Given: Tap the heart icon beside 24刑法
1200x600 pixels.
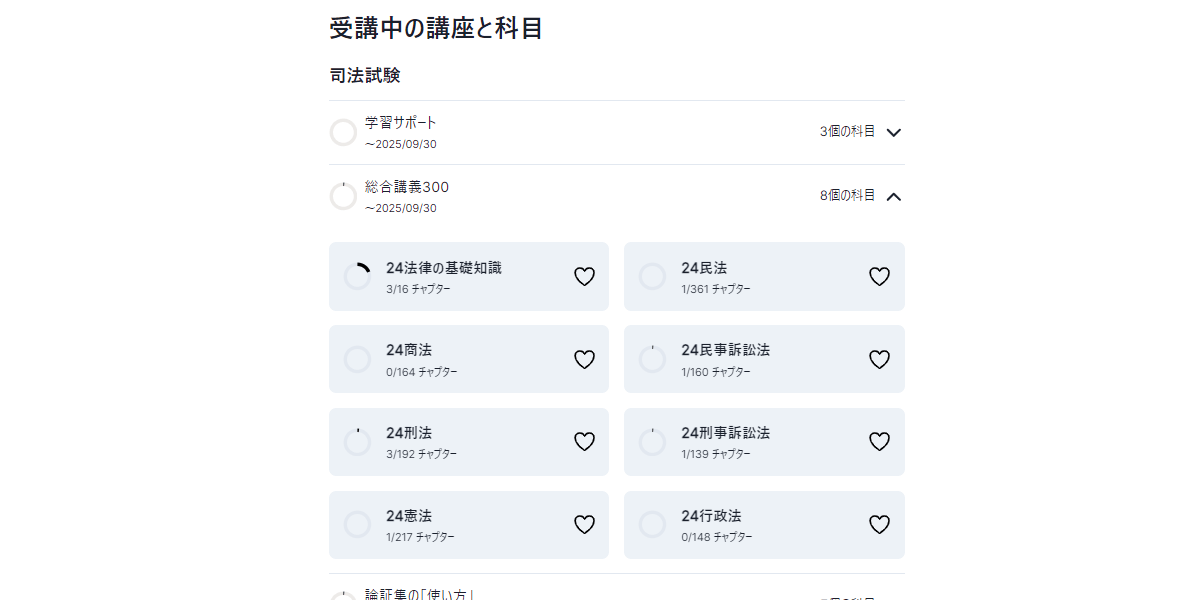Looking at the screenshot, I should click(584, 442).
